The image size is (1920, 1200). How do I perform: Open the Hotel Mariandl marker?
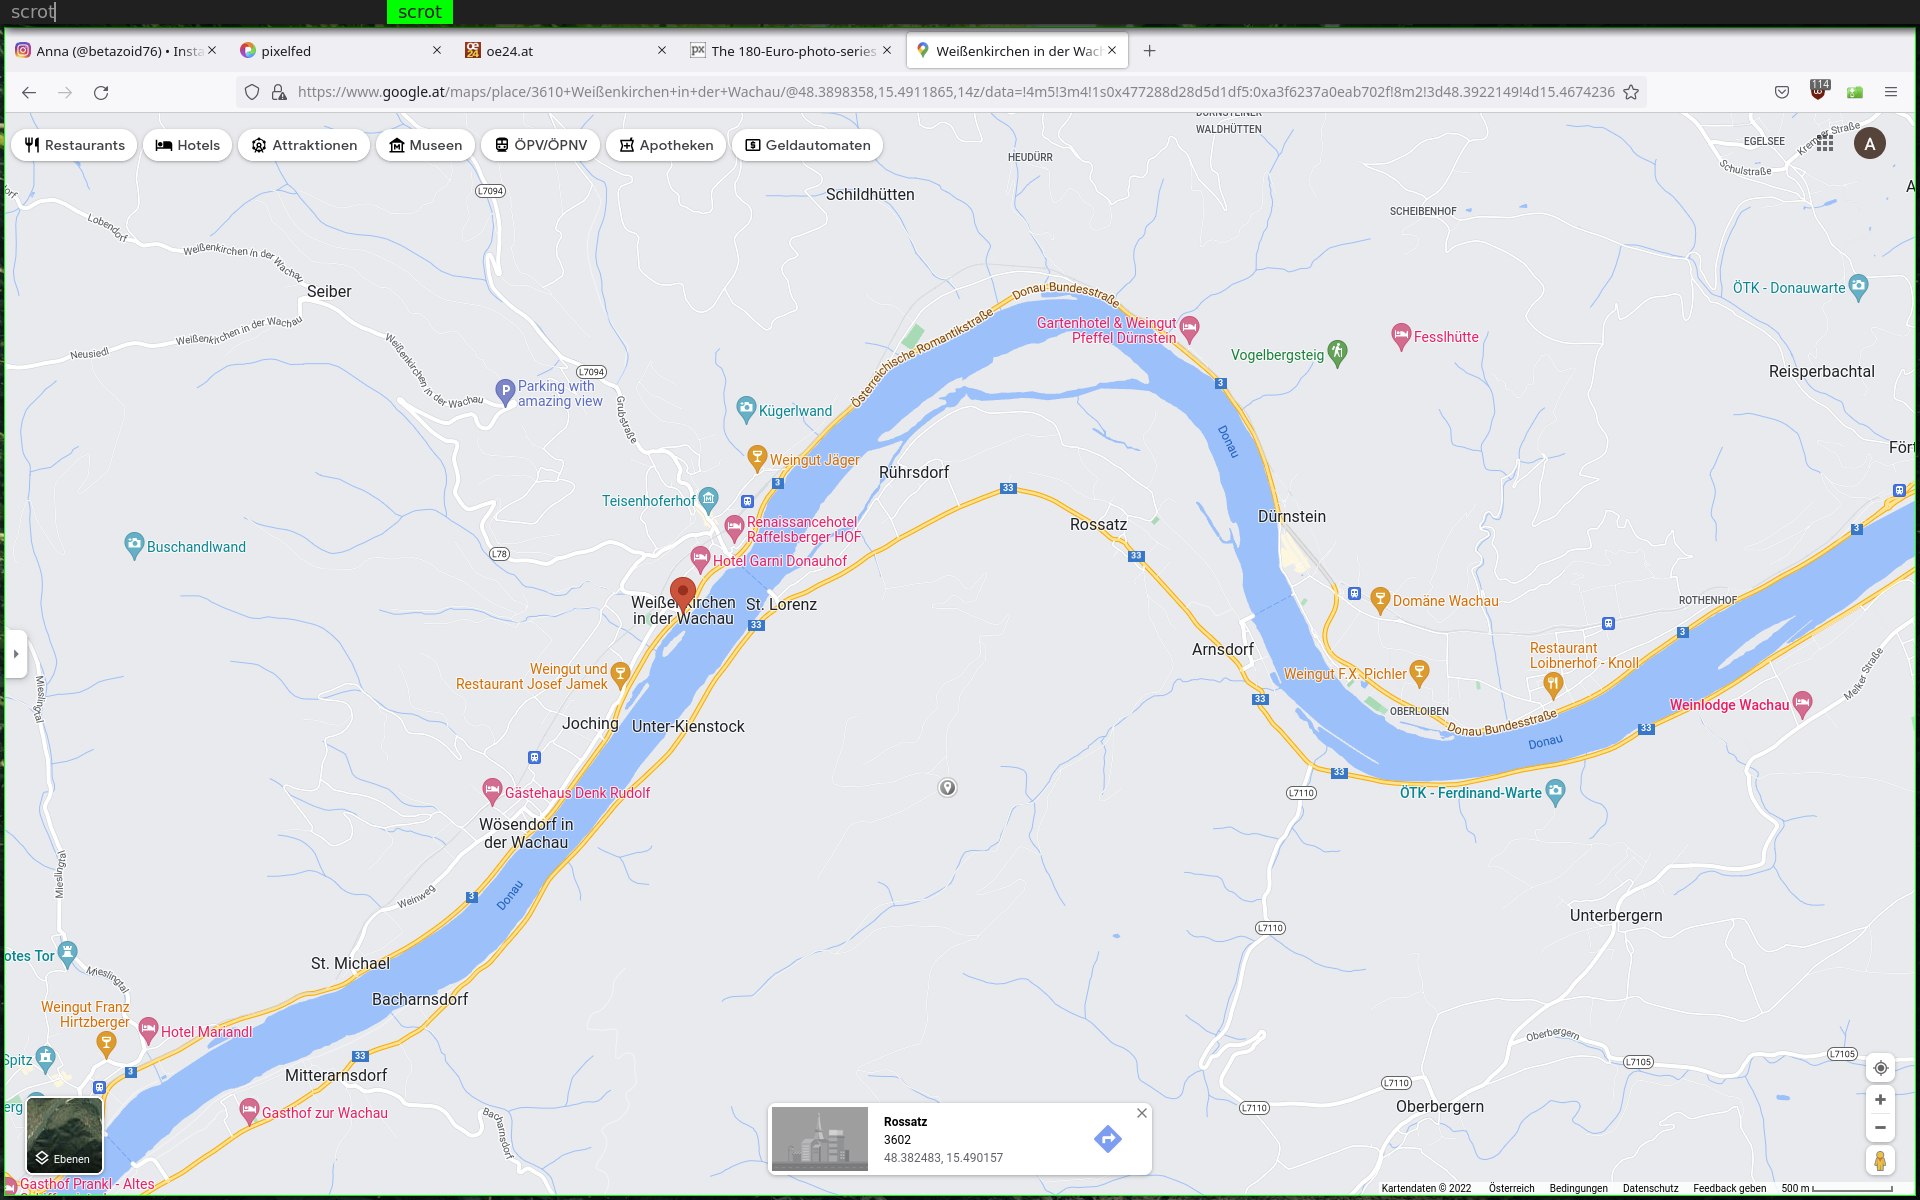[149, 1030]
